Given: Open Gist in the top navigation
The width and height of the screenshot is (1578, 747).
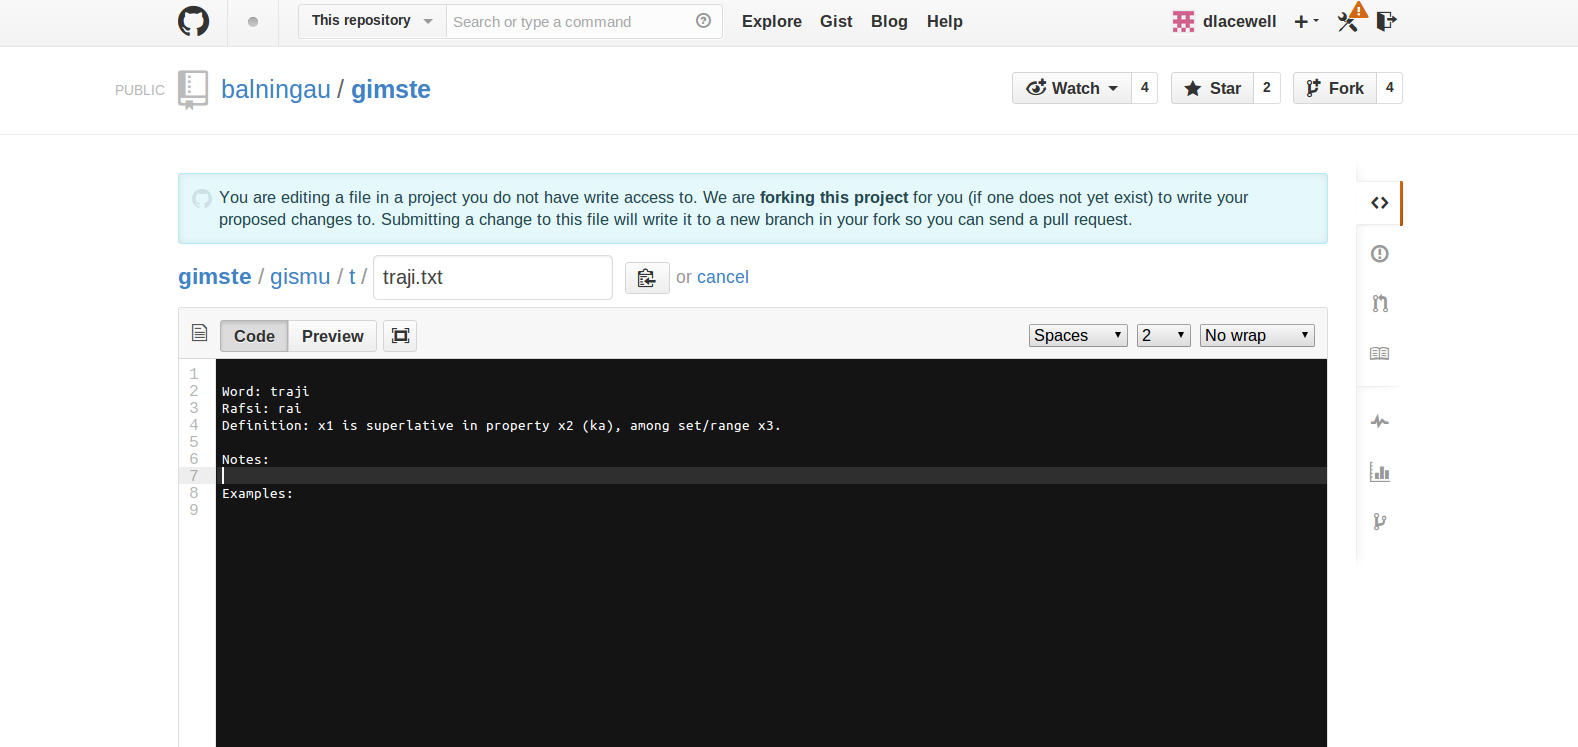Looking at the screenshot, I should (x=836, y=21).
